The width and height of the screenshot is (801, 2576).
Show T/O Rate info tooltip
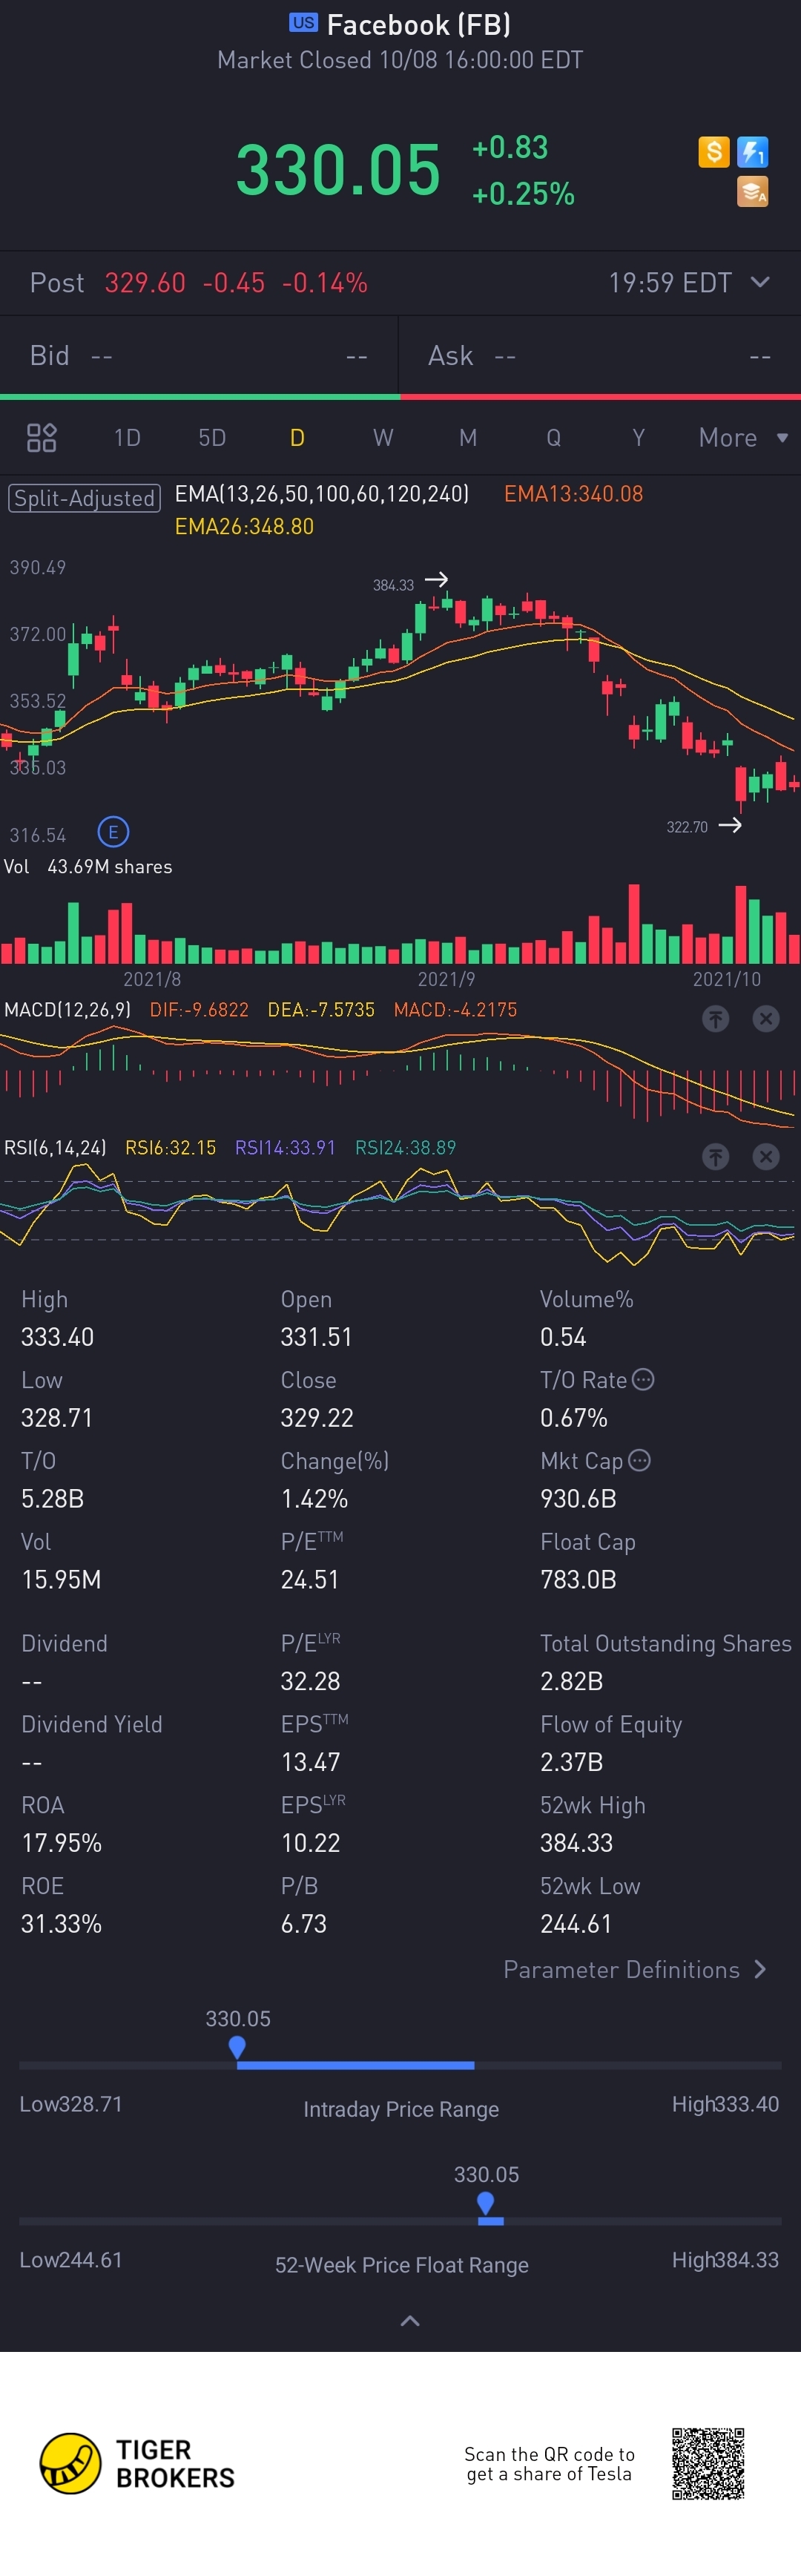[644, 1380]
